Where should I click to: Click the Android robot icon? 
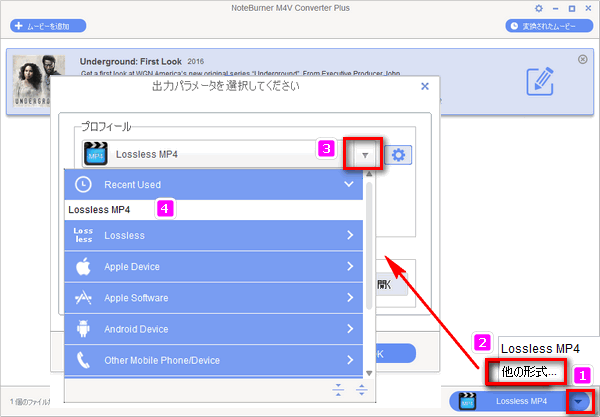click(x=83, y=329)
